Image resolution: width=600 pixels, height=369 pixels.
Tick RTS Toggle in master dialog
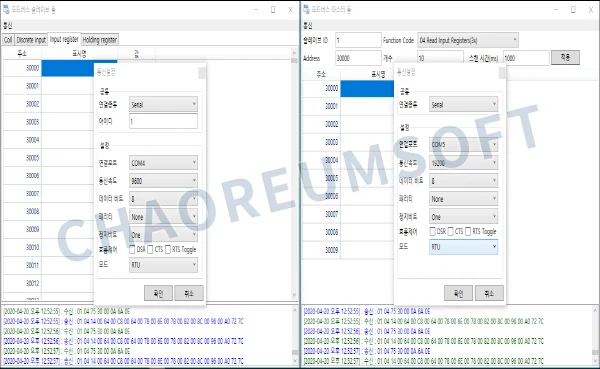[468, 232]
